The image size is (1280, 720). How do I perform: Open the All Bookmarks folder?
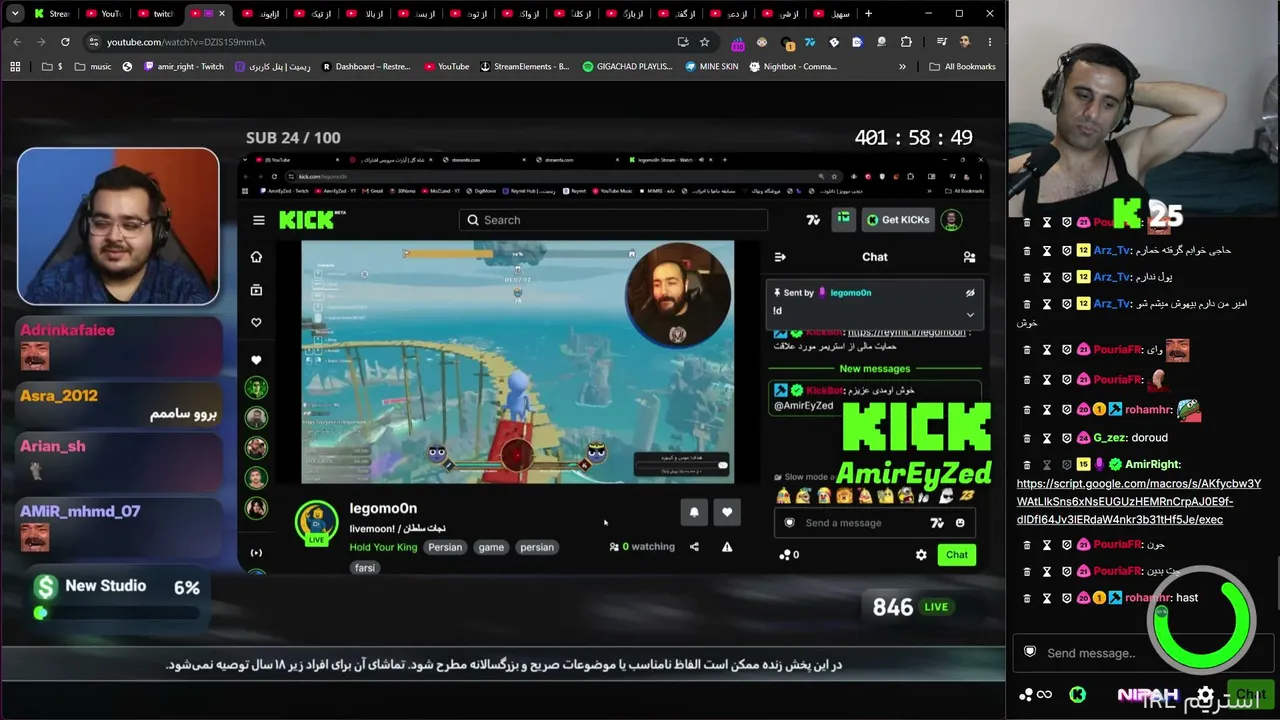pyautogui.click(x=962, y=67)
